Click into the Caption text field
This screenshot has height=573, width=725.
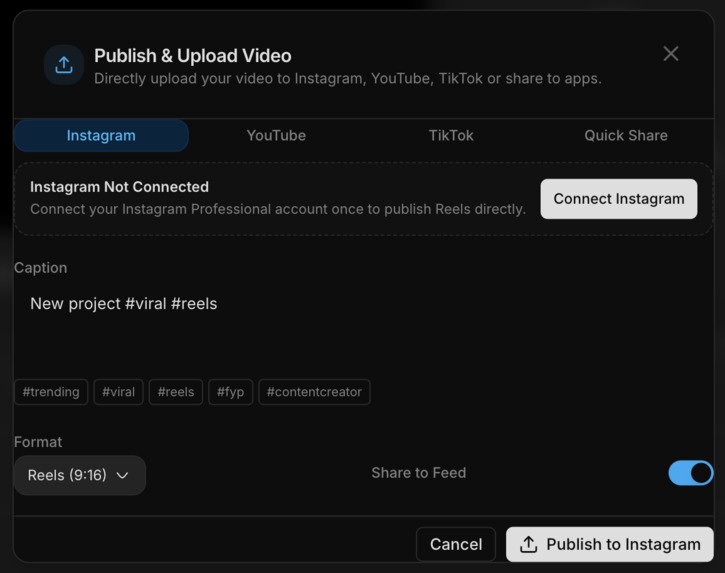363,326
